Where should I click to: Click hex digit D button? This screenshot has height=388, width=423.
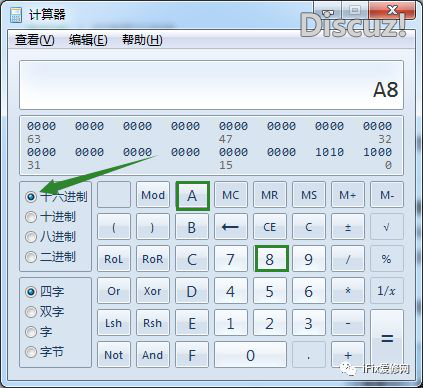pyautogui.click(x=192, y=291)
